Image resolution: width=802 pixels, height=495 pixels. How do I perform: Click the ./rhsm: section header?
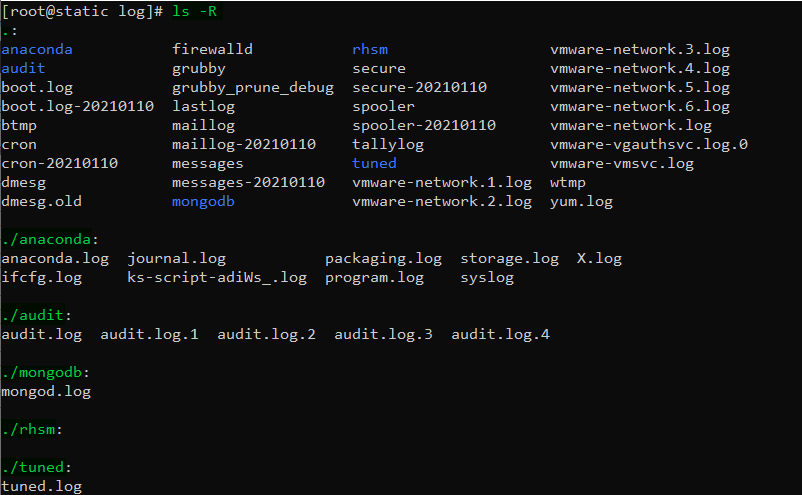[32, 429]
